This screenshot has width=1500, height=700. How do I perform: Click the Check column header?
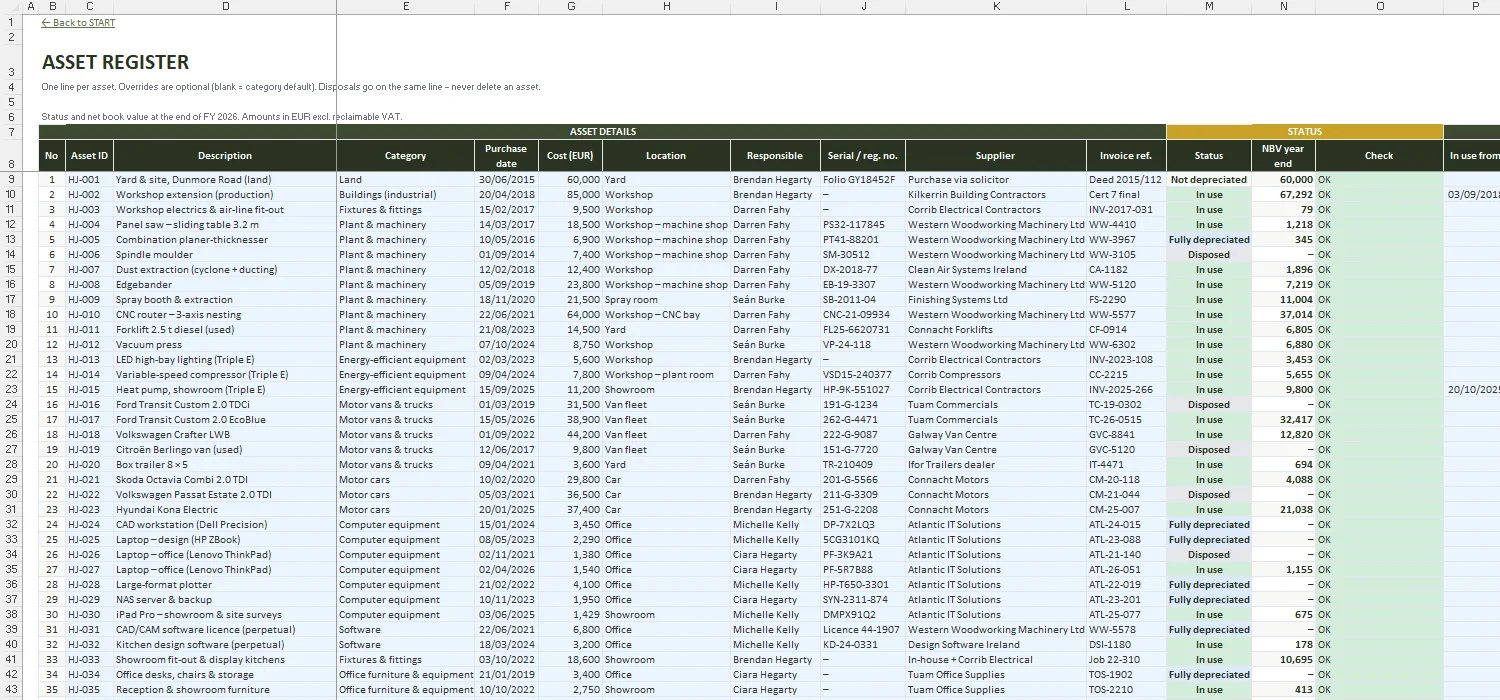1379,156
